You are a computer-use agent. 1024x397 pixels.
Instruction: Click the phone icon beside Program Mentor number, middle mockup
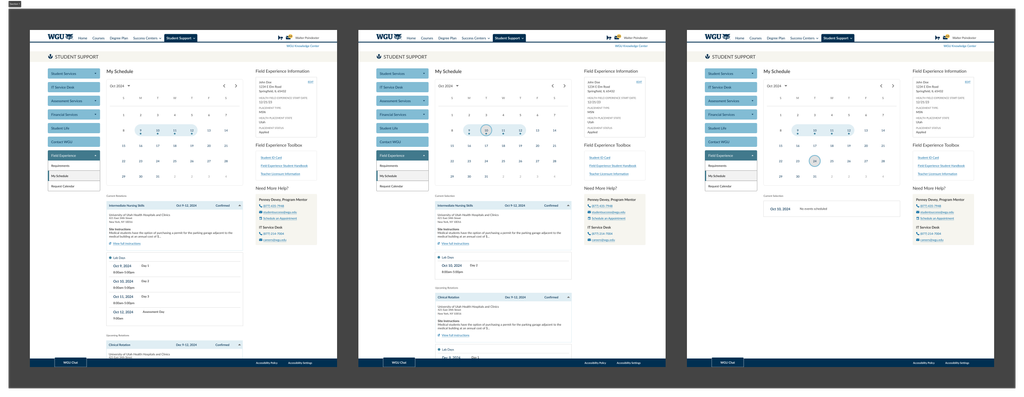coord(589,206)
